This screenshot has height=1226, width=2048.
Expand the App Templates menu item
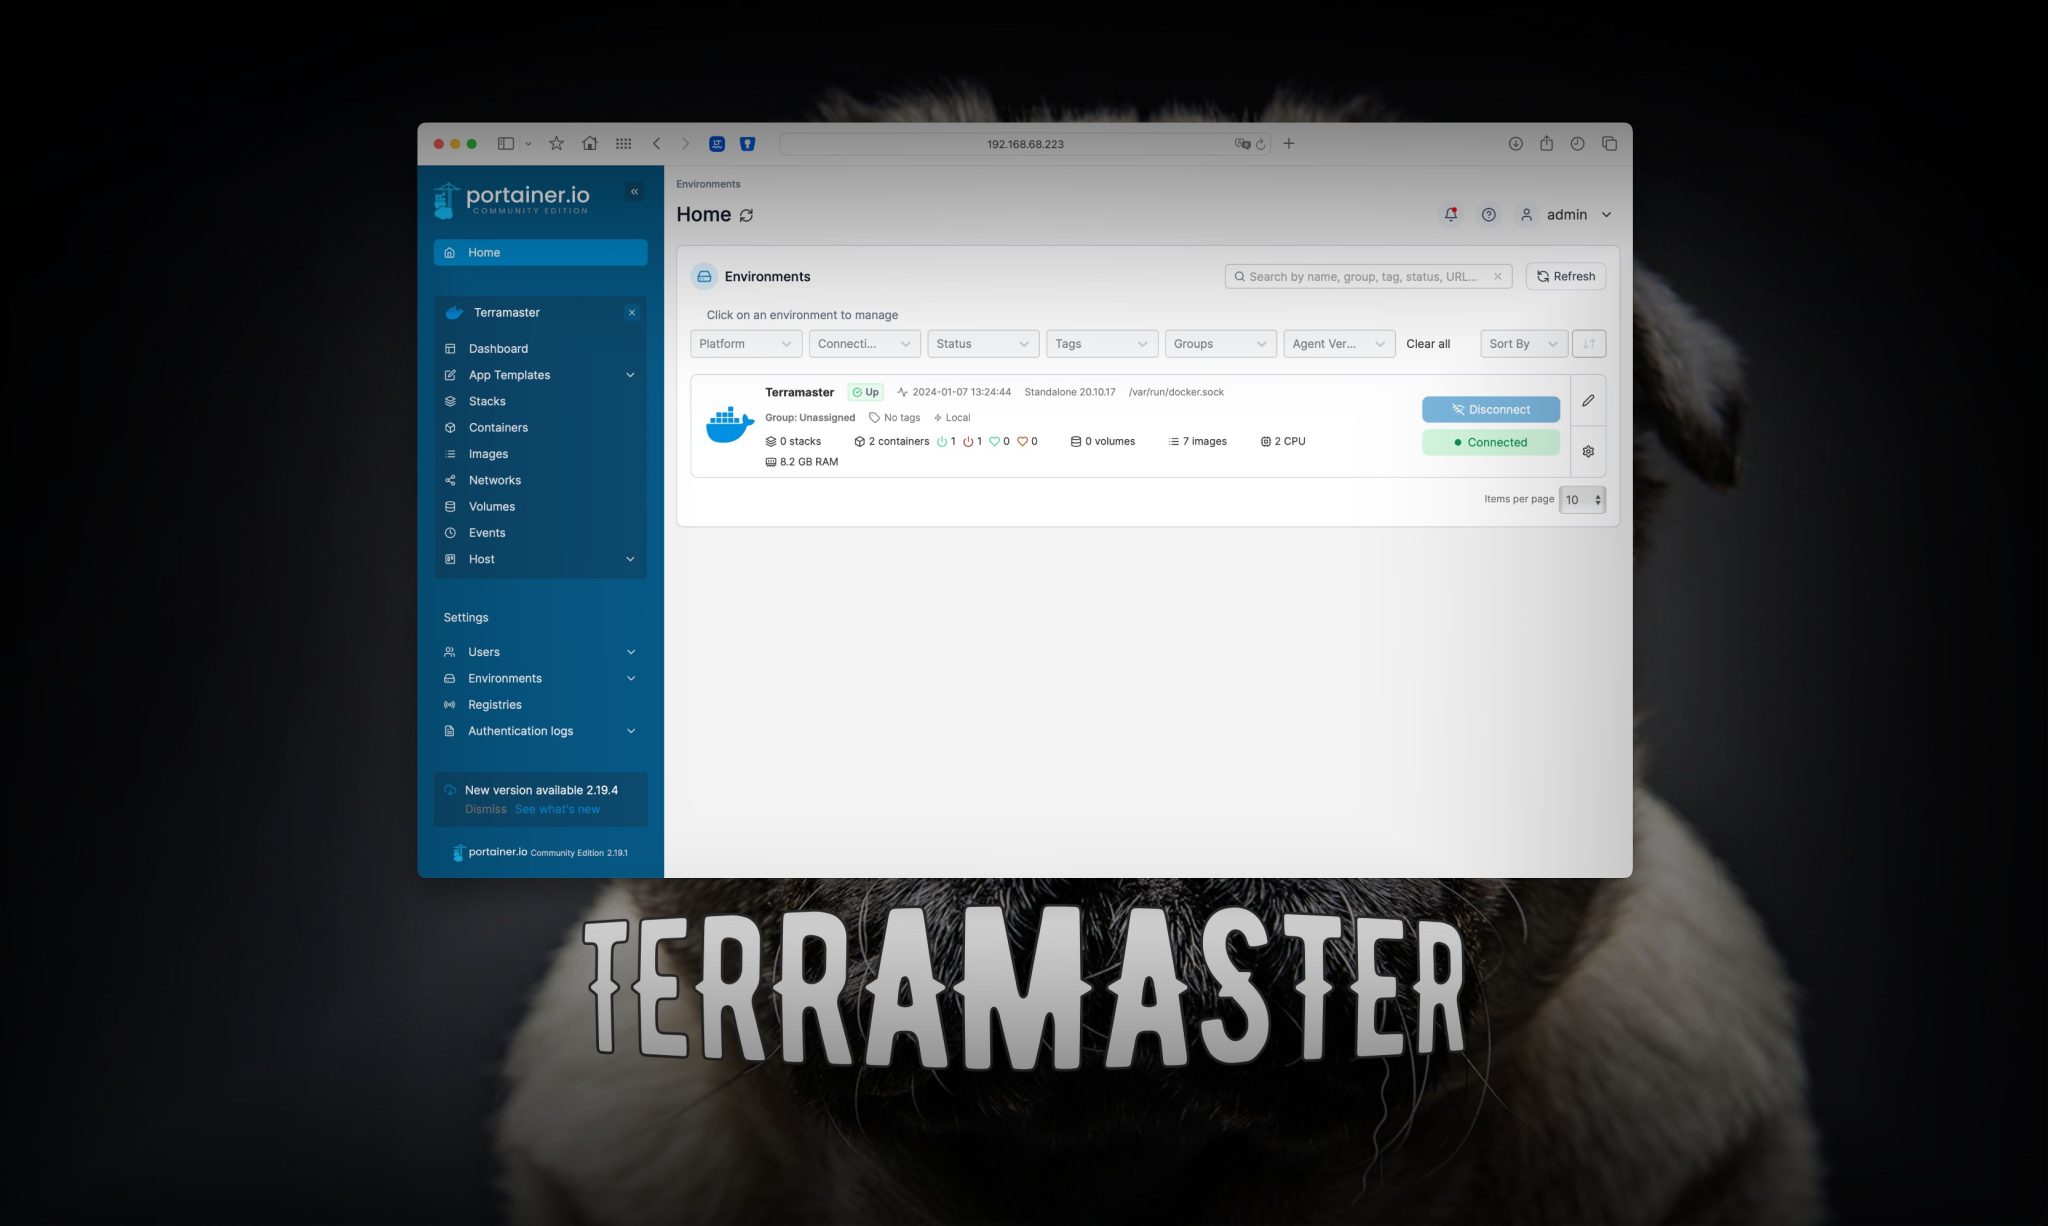point(629,375)
